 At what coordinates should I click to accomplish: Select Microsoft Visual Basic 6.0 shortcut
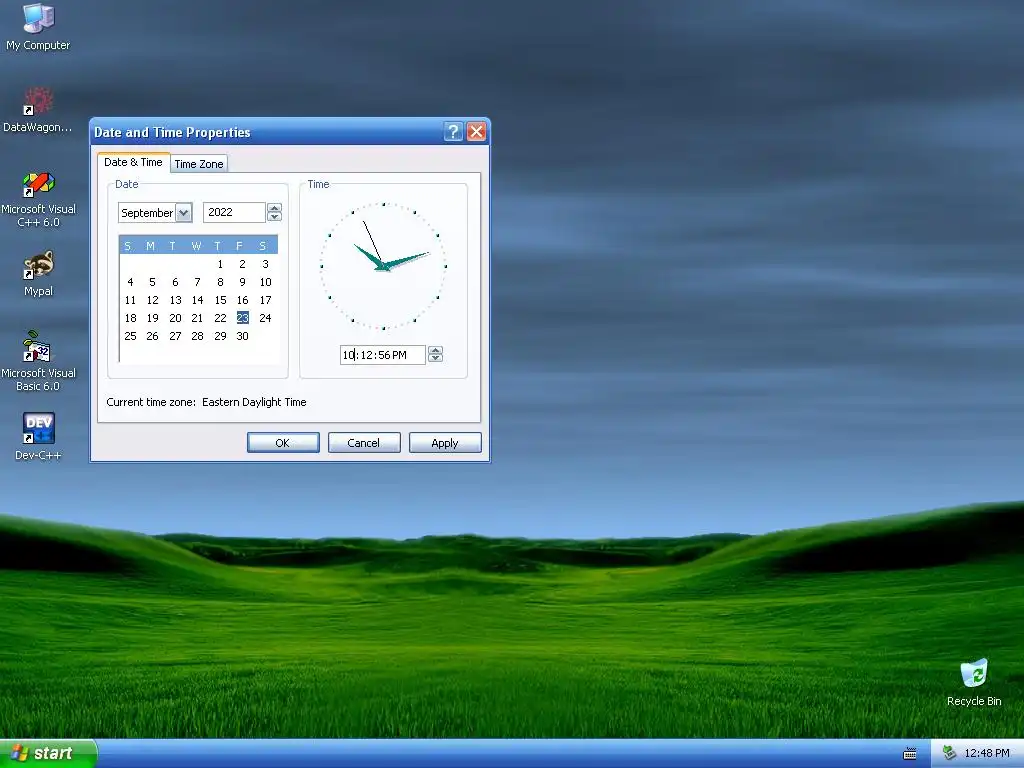(x=38, y=360)
